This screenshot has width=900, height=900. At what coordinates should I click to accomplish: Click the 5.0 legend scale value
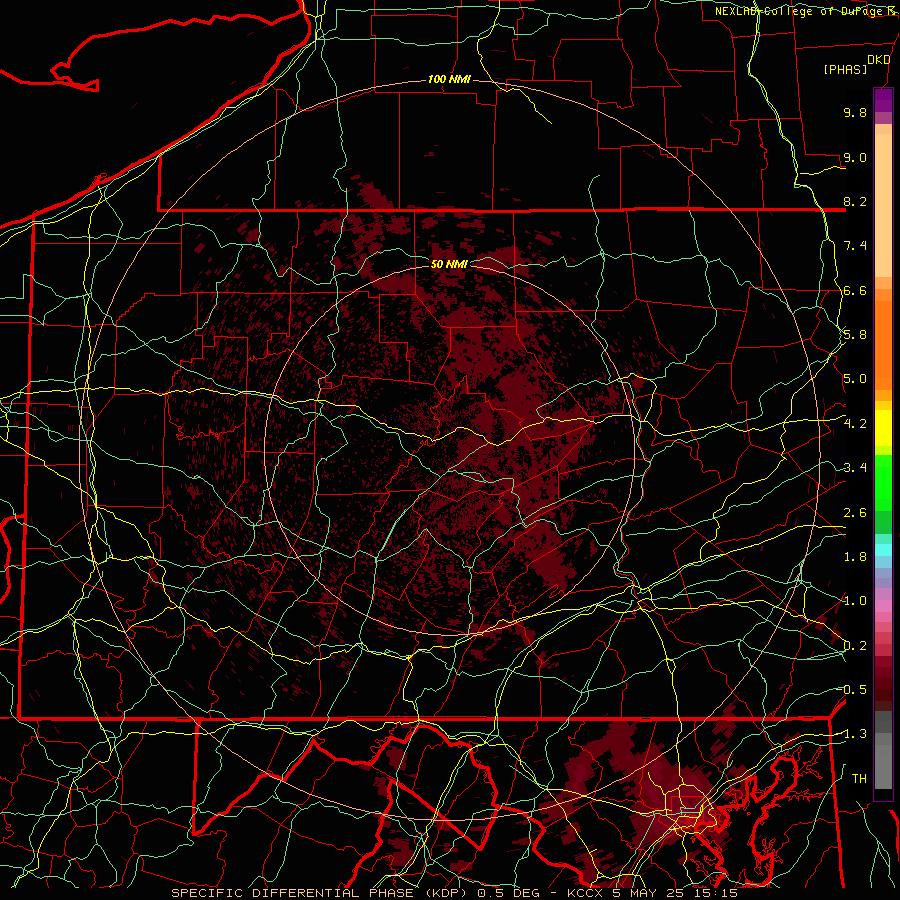click(855, 379)
